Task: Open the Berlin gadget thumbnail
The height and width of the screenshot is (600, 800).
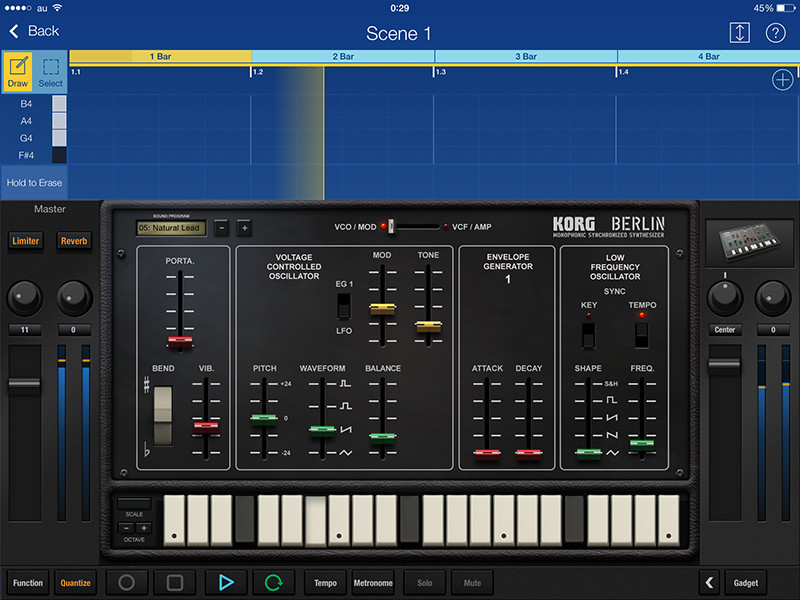Action: point(749,242)
